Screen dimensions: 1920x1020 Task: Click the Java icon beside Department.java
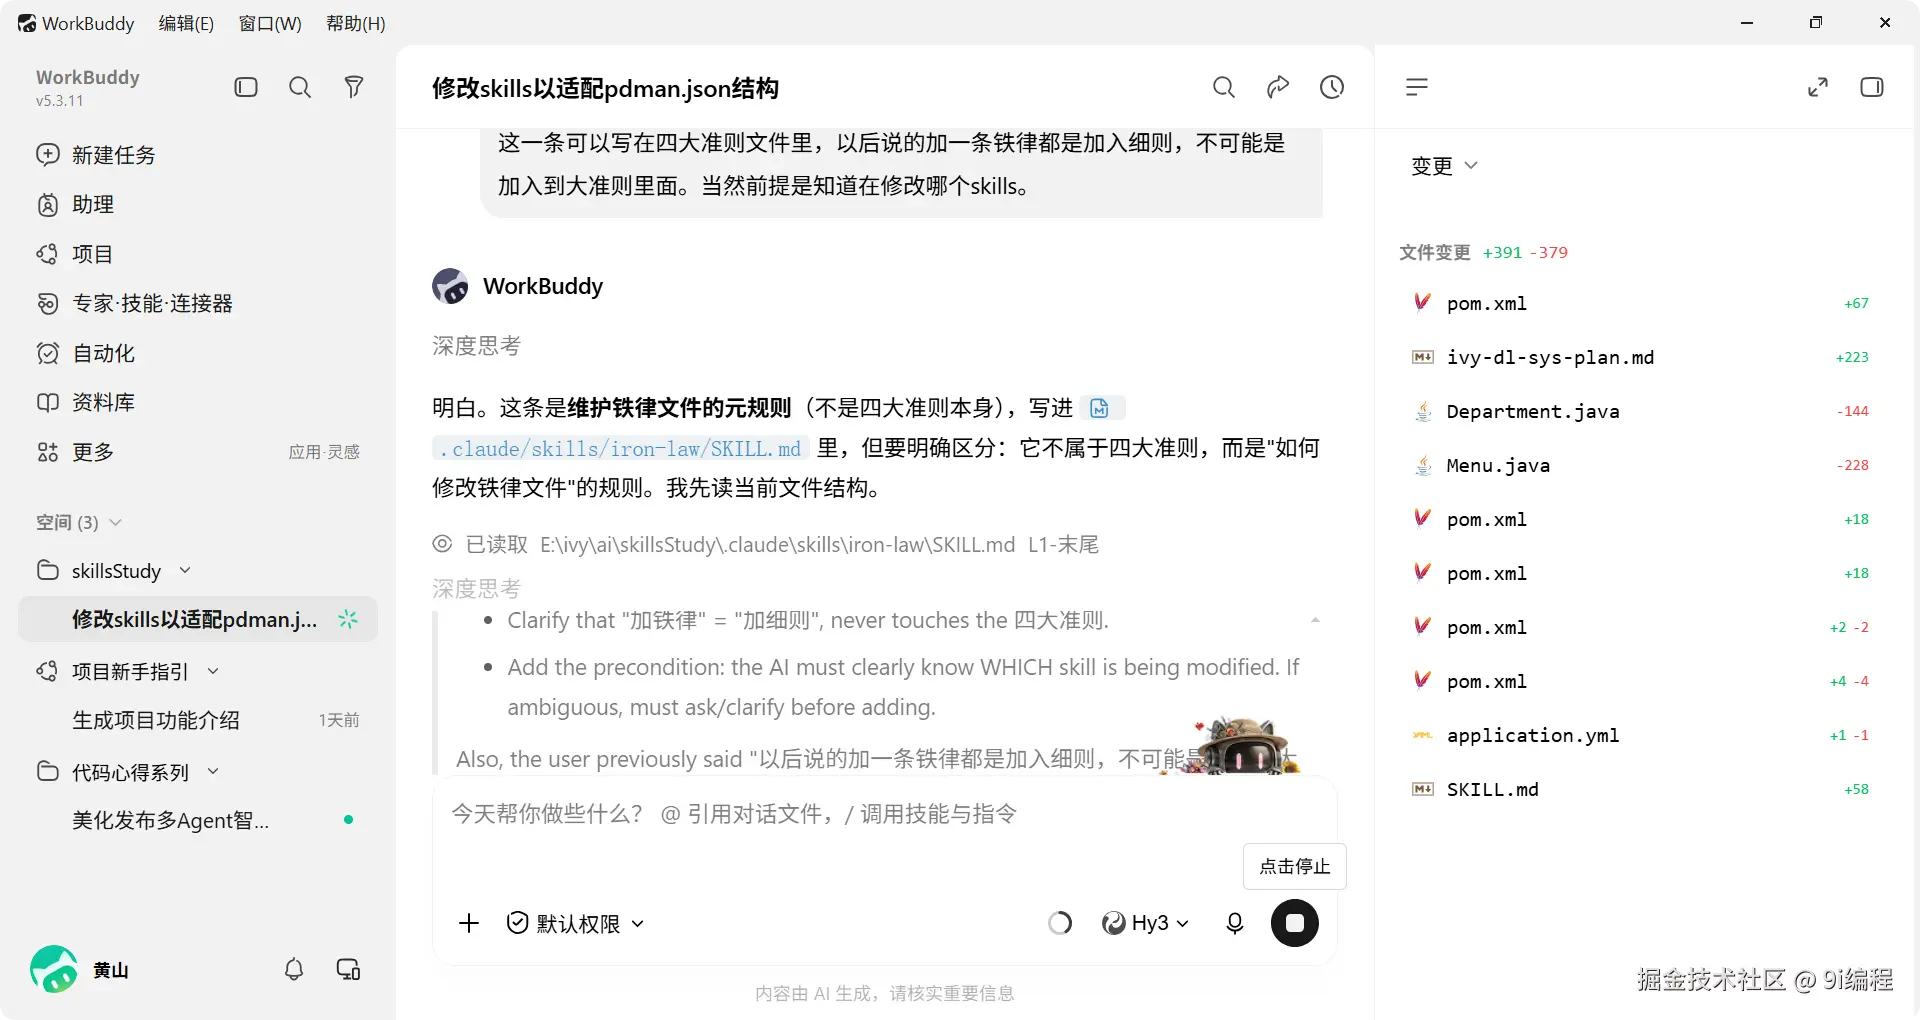(1422, 411)
